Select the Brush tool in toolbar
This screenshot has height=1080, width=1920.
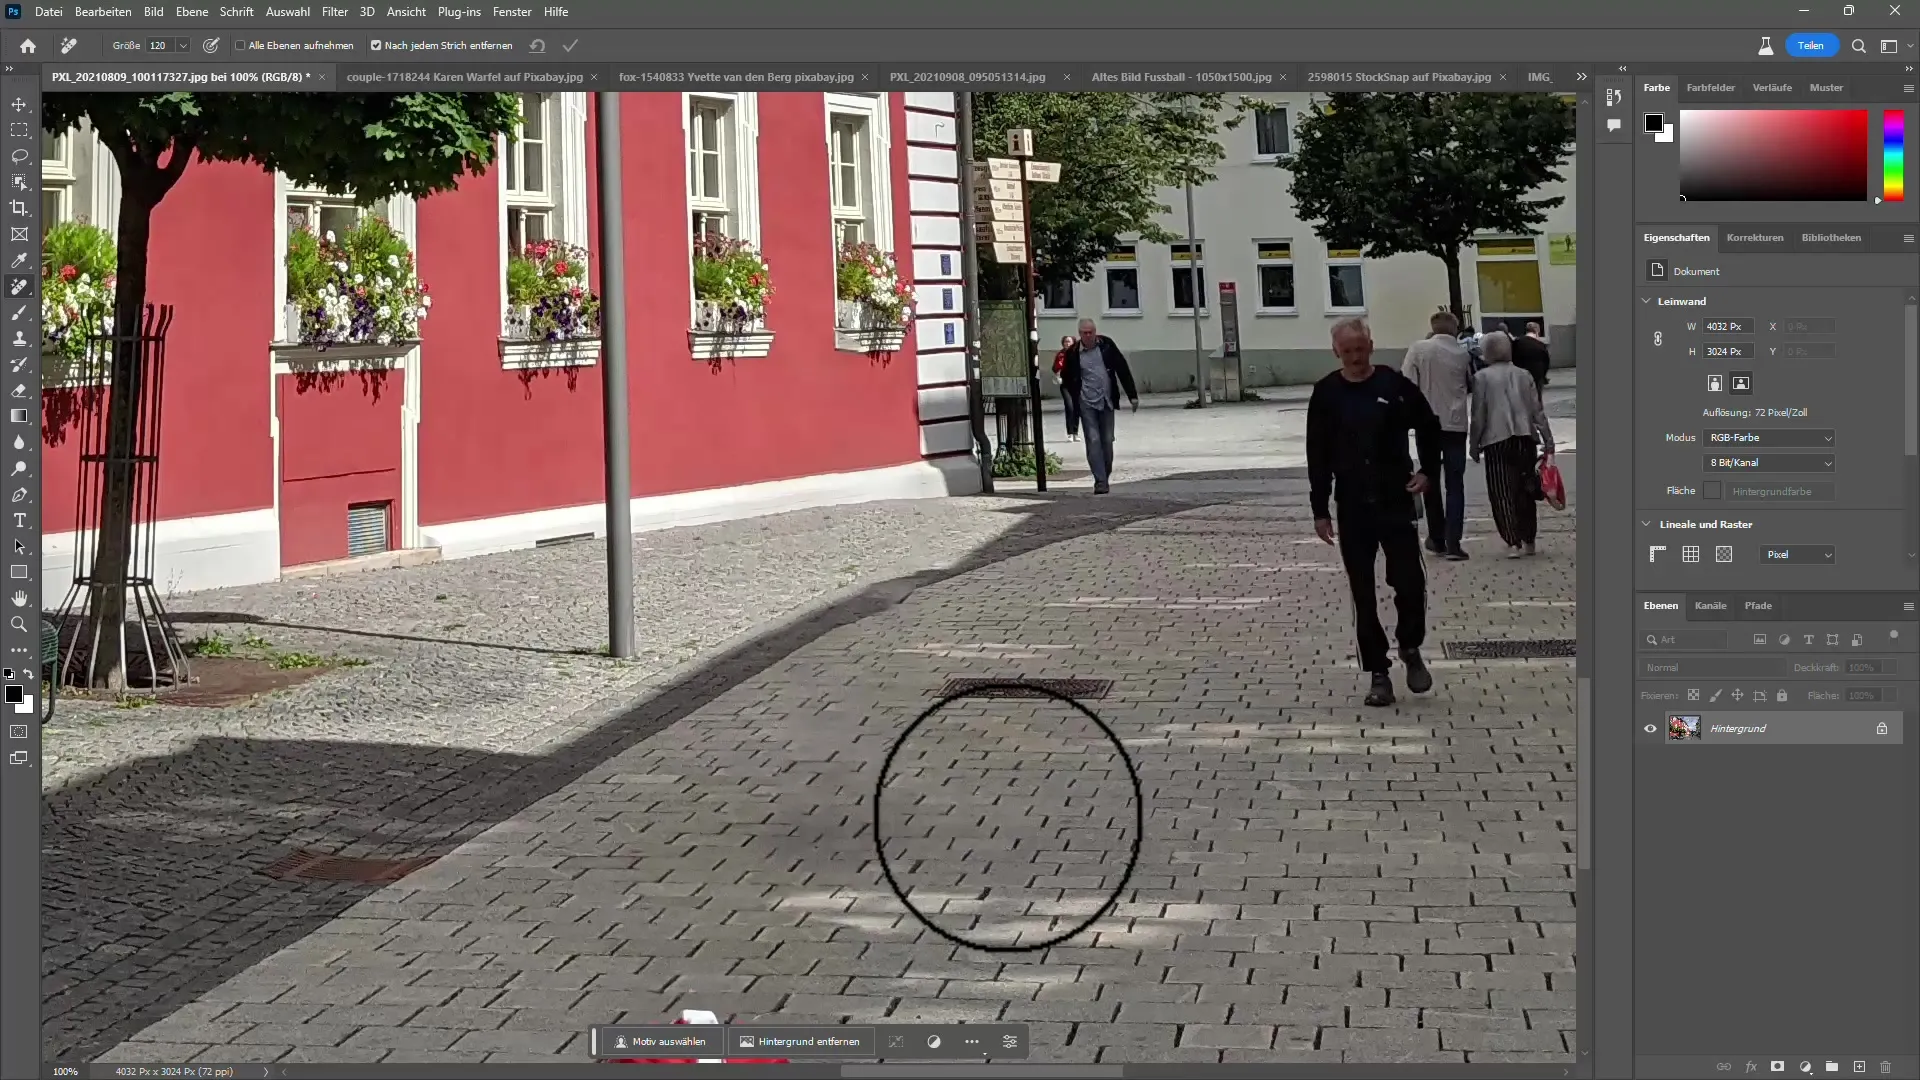click(18, 313)
